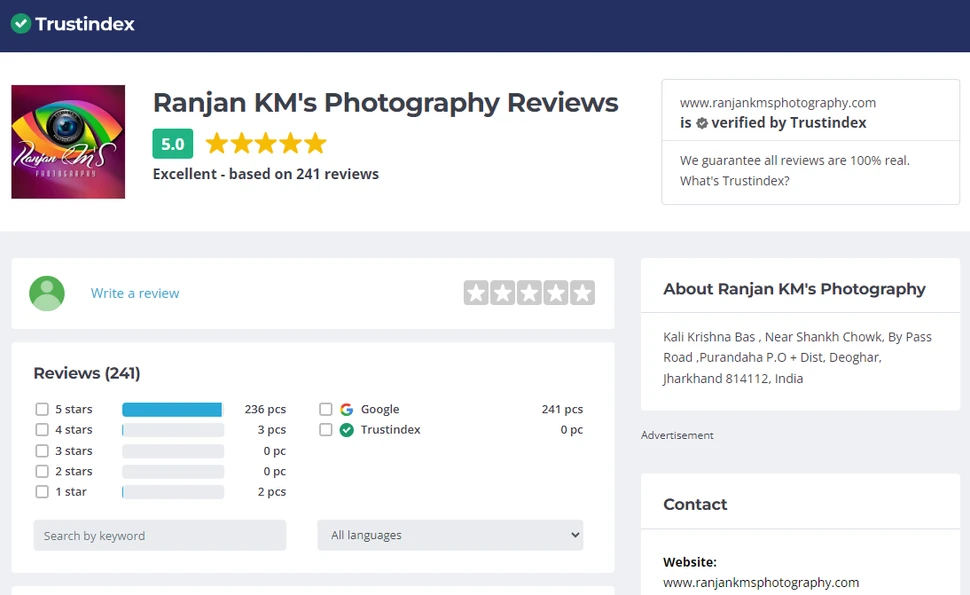Image resolution: width=970 pixels, height=595 pixels.
Task: Click the '2 pcs' count for 1 star
Action: pyautogui.click(x=272, y=492)
